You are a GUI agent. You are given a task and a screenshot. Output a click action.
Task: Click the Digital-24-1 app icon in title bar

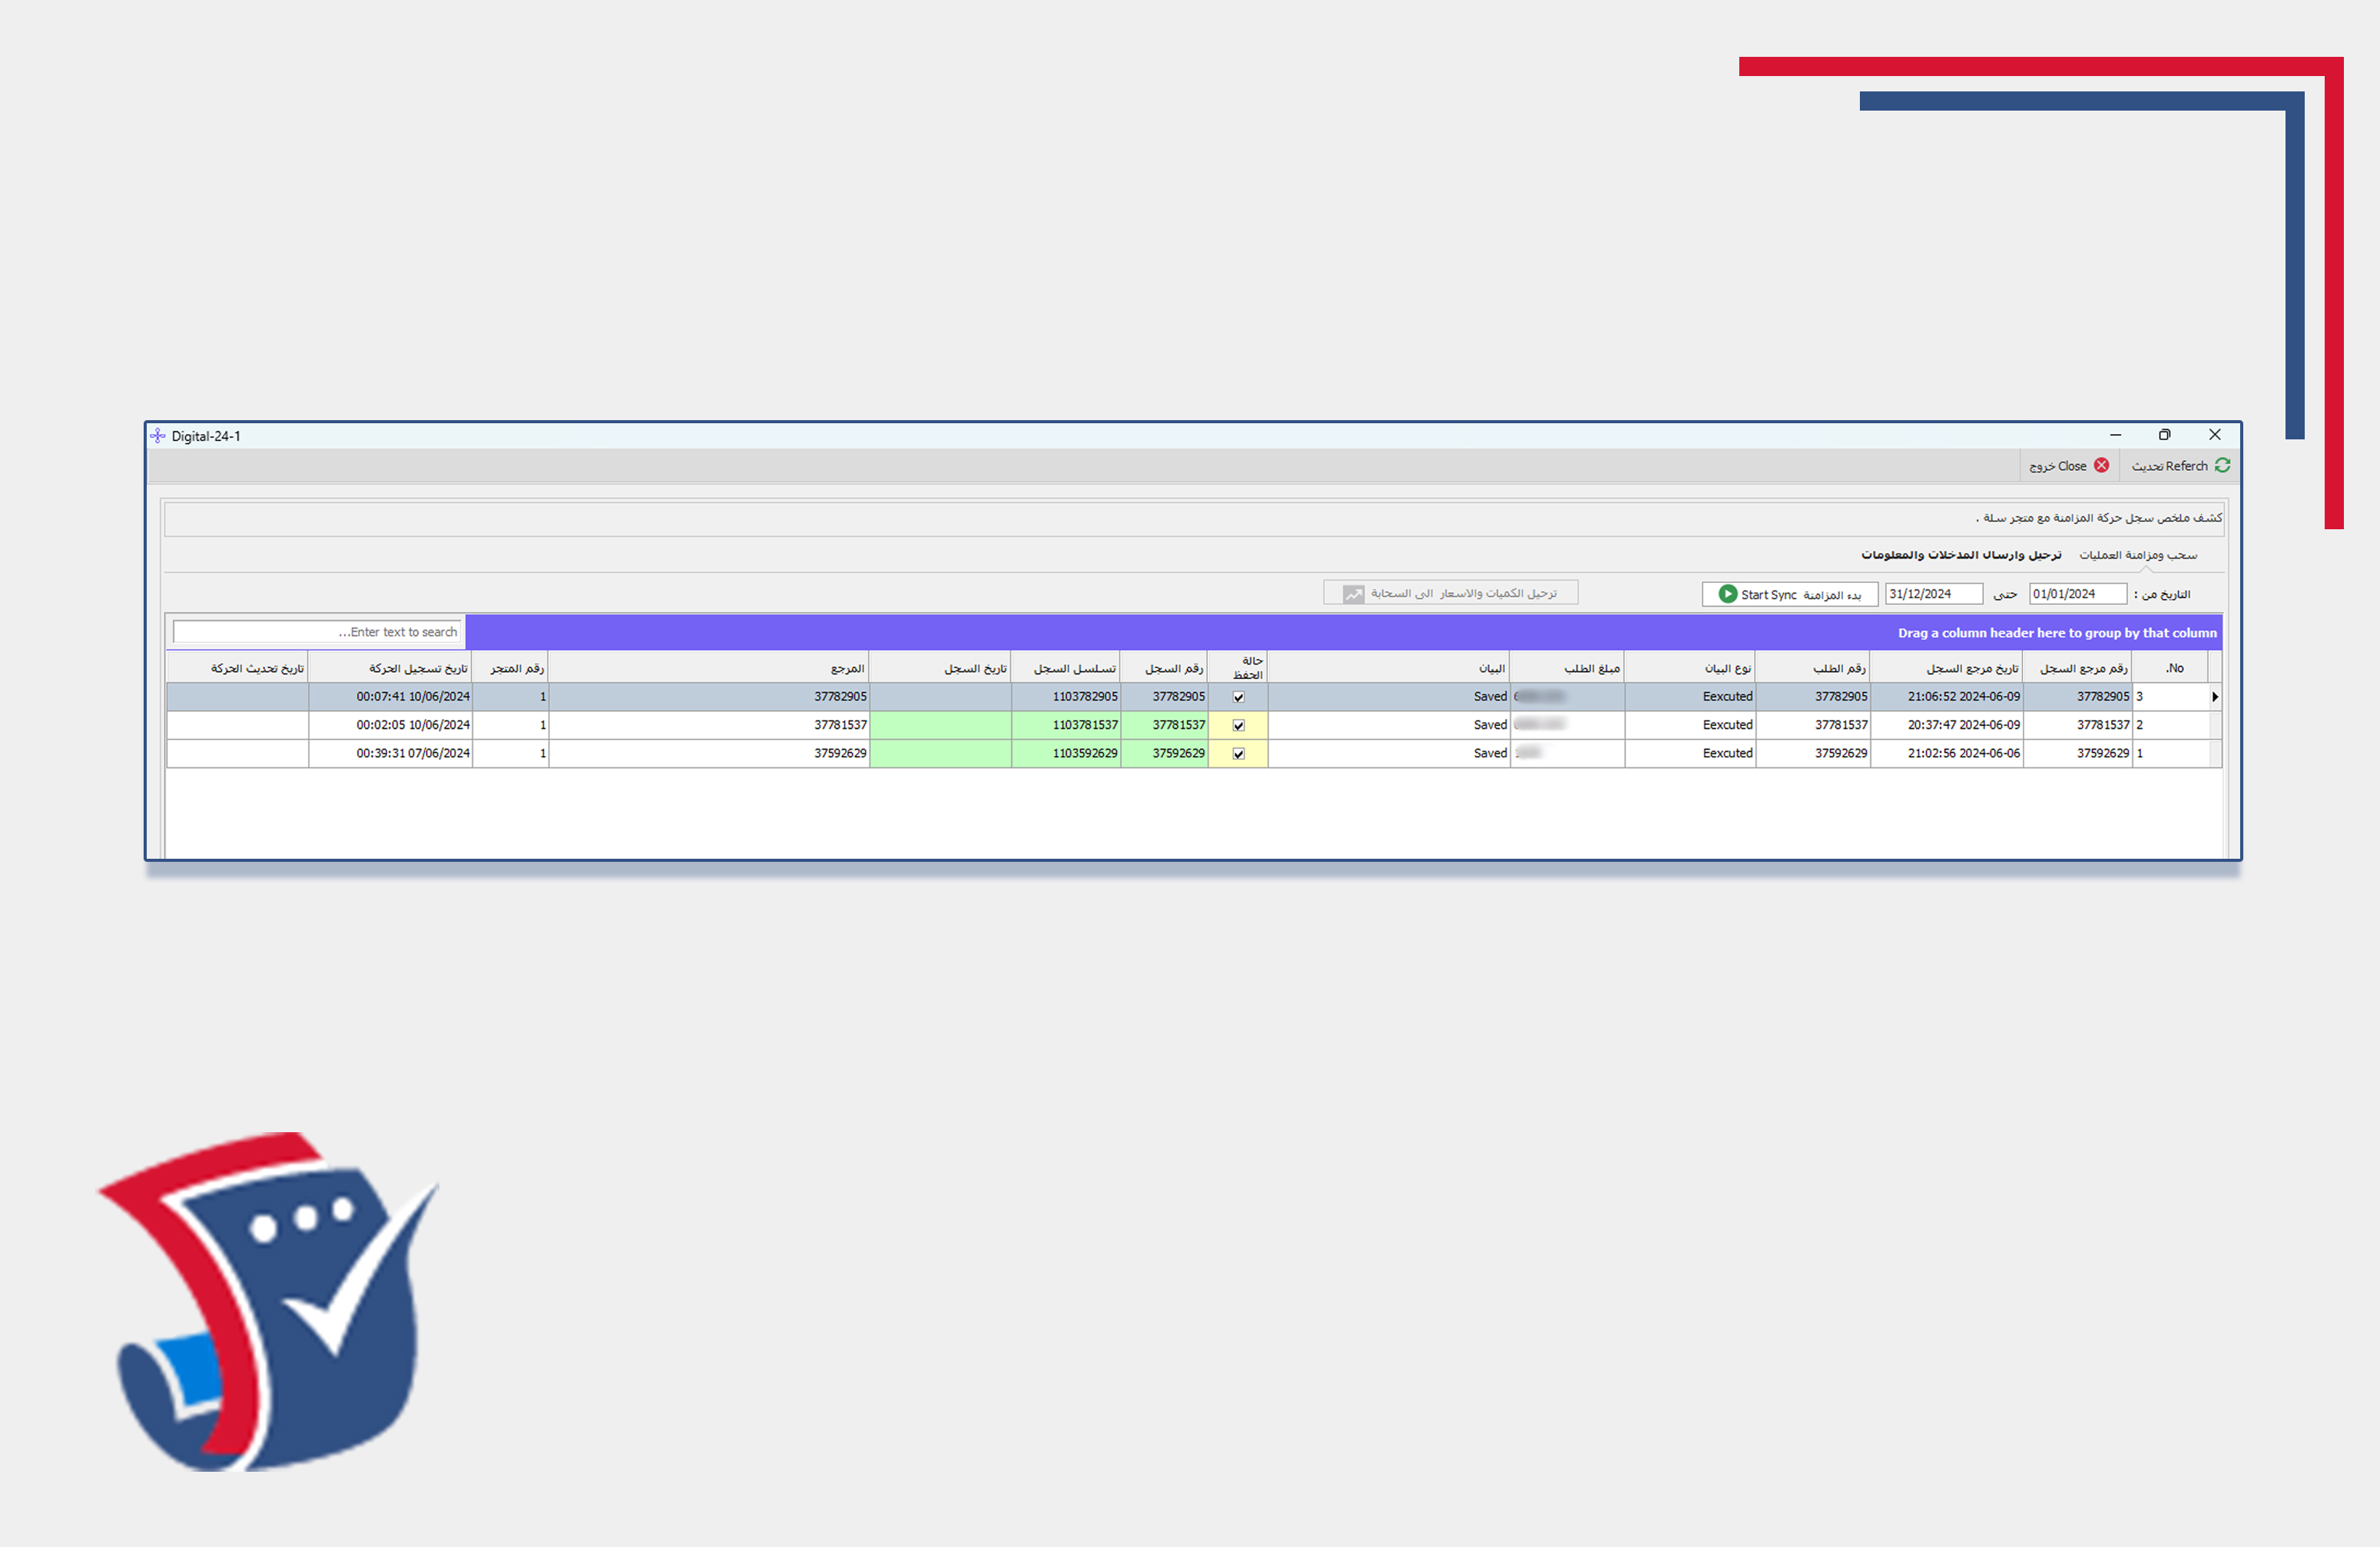pyautogui.click(x=157, y=436)
